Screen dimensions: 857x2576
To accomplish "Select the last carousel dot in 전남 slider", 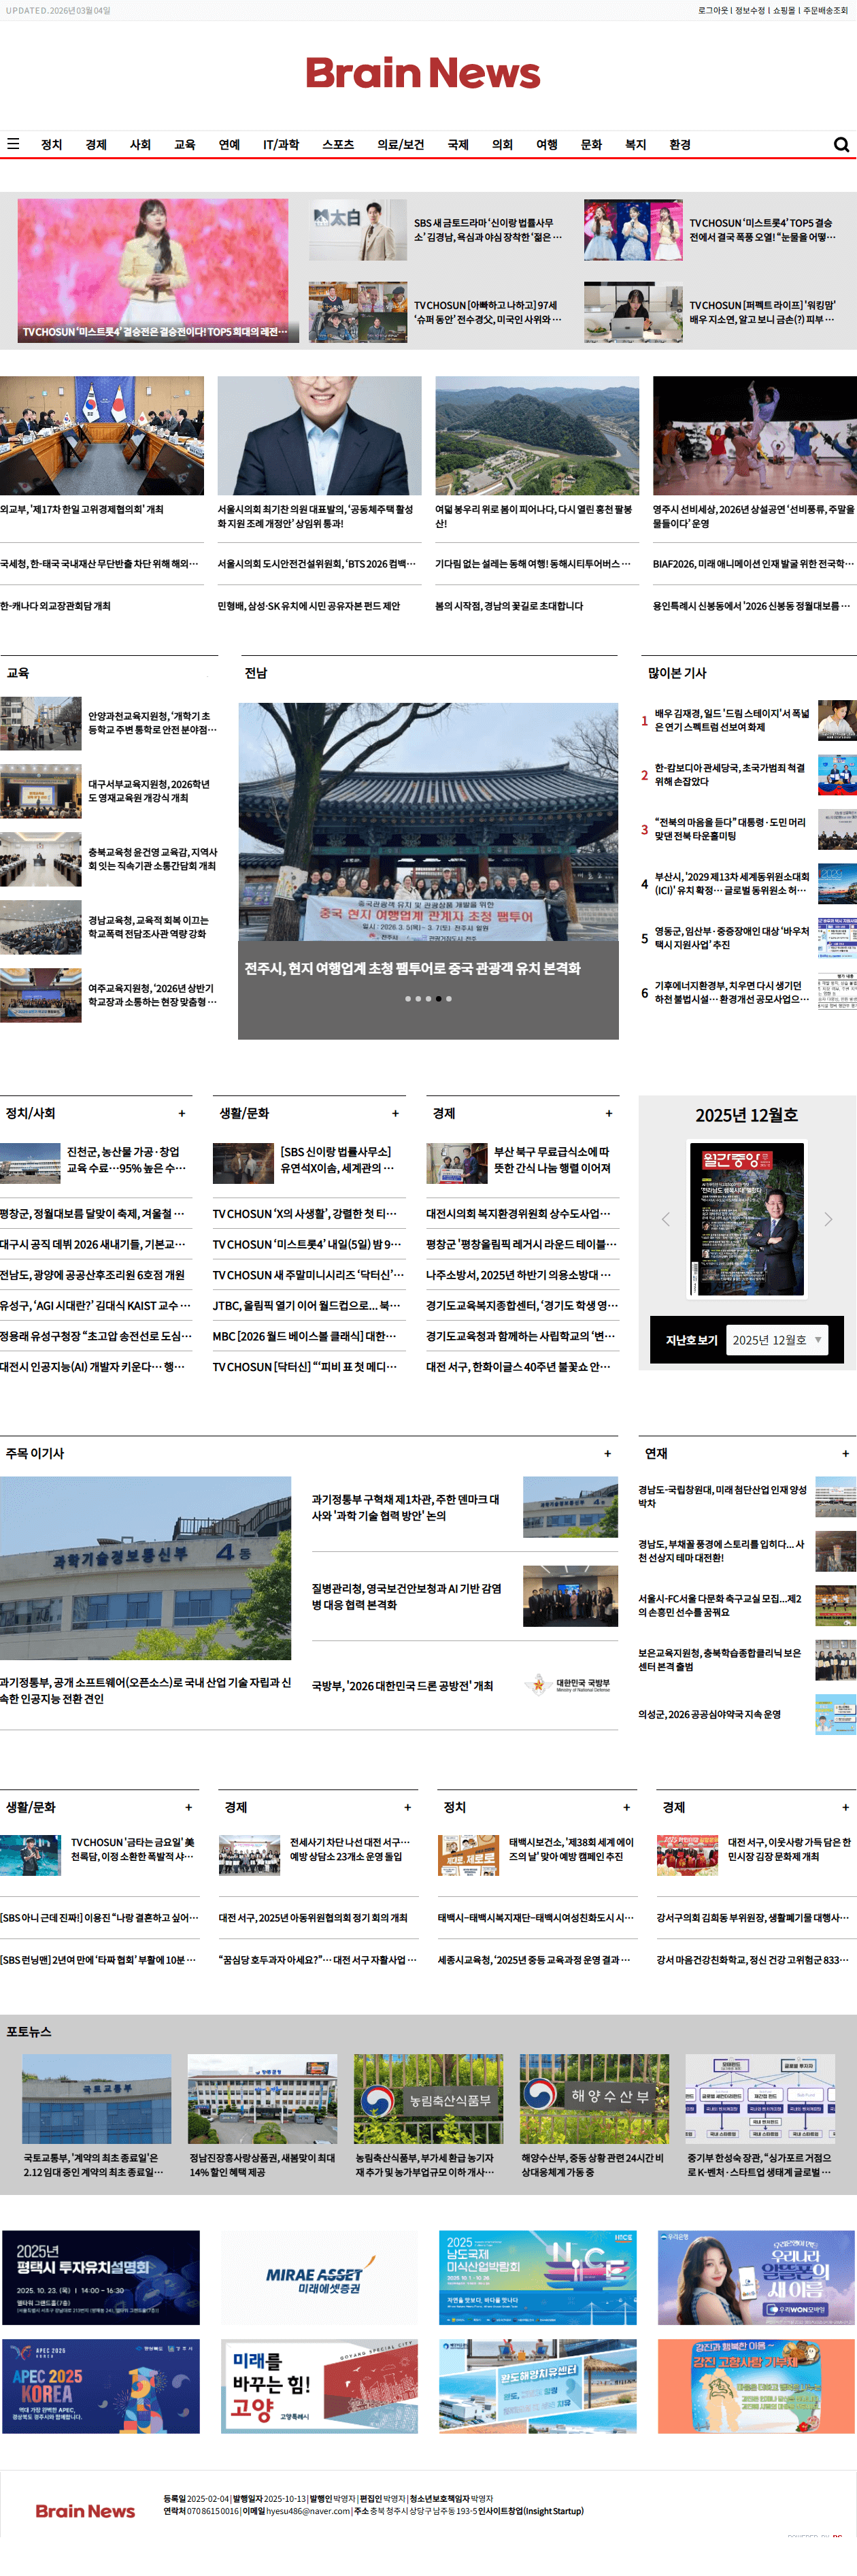I will pos(449,998).
